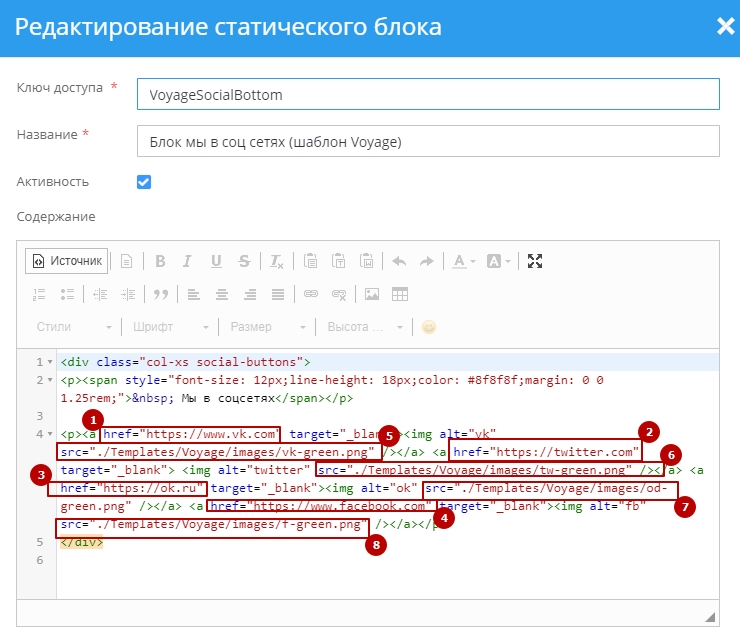740x637 pixels.
Task: Click the italic formatting icon
Action: (188, 262)
